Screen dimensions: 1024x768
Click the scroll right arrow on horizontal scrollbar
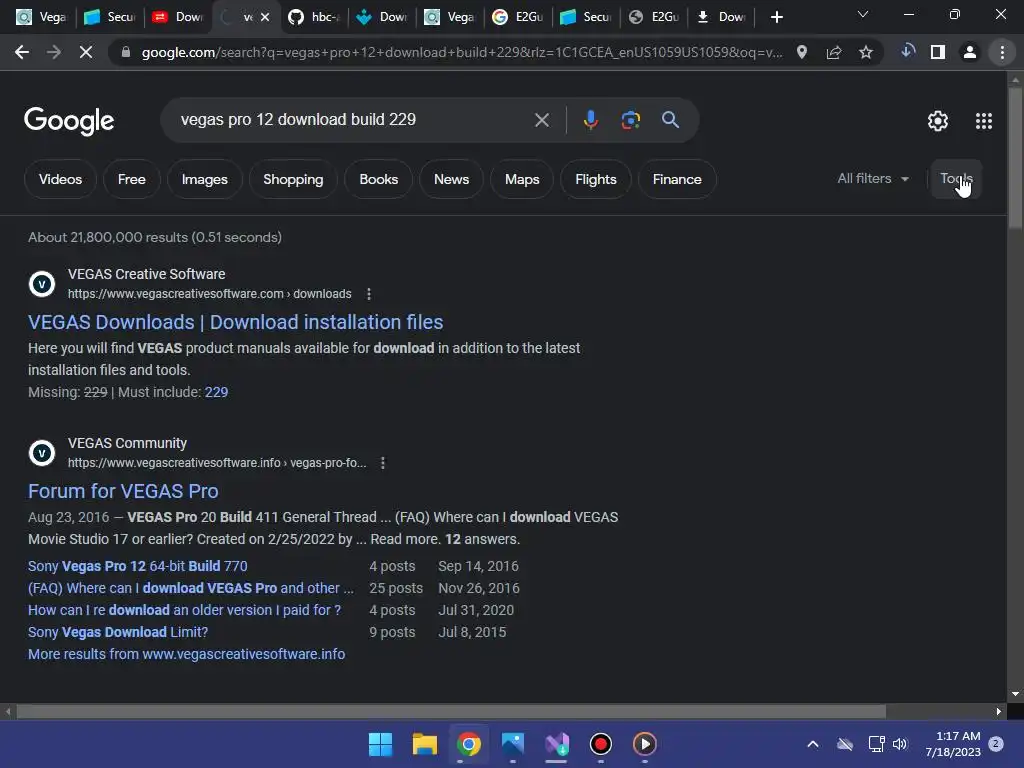point(999,711)
